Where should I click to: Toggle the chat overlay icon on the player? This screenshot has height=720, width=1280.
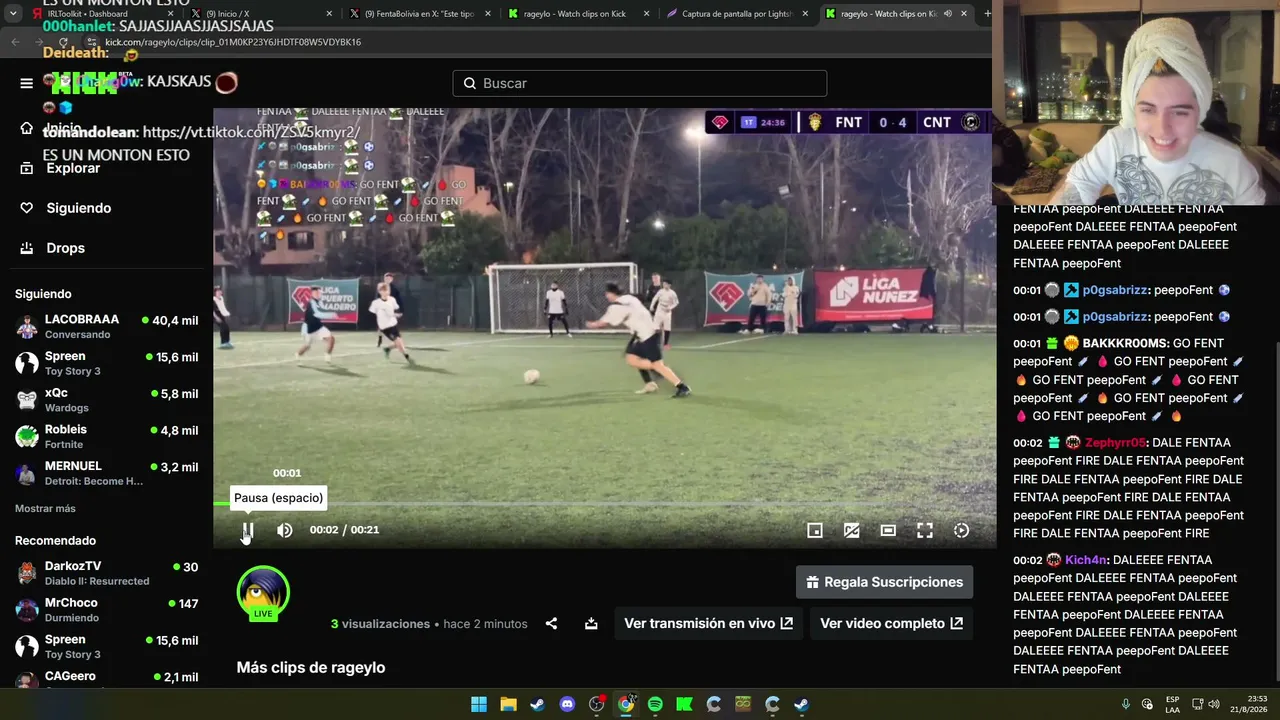tap(852, 531)
